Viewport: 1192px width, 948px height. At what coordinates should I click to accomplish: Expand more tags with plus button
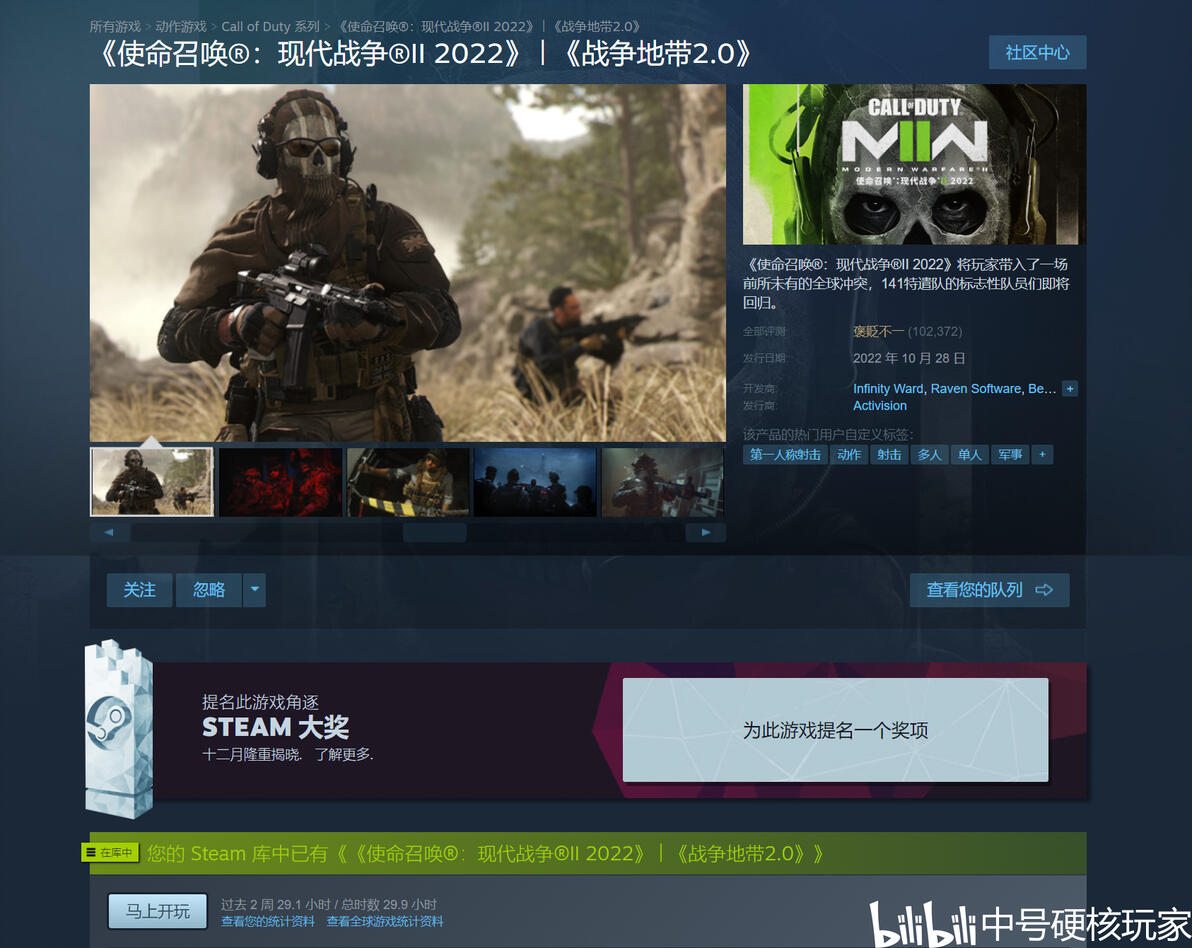[x=1042, y=455]
